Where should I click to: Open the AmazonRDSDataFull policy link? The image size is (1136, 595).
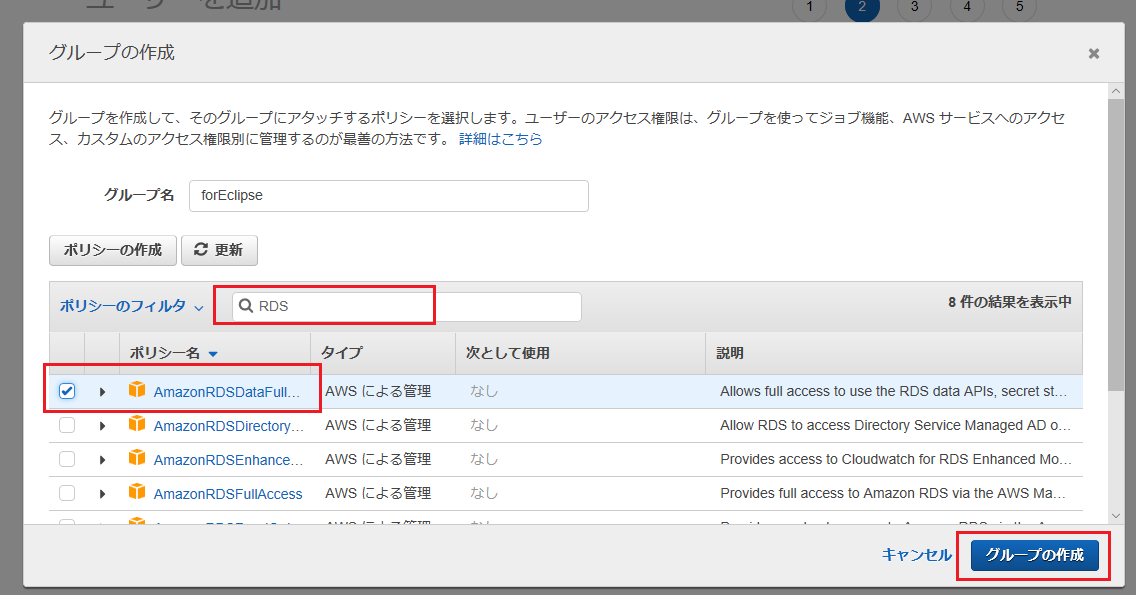coord(227,392)
